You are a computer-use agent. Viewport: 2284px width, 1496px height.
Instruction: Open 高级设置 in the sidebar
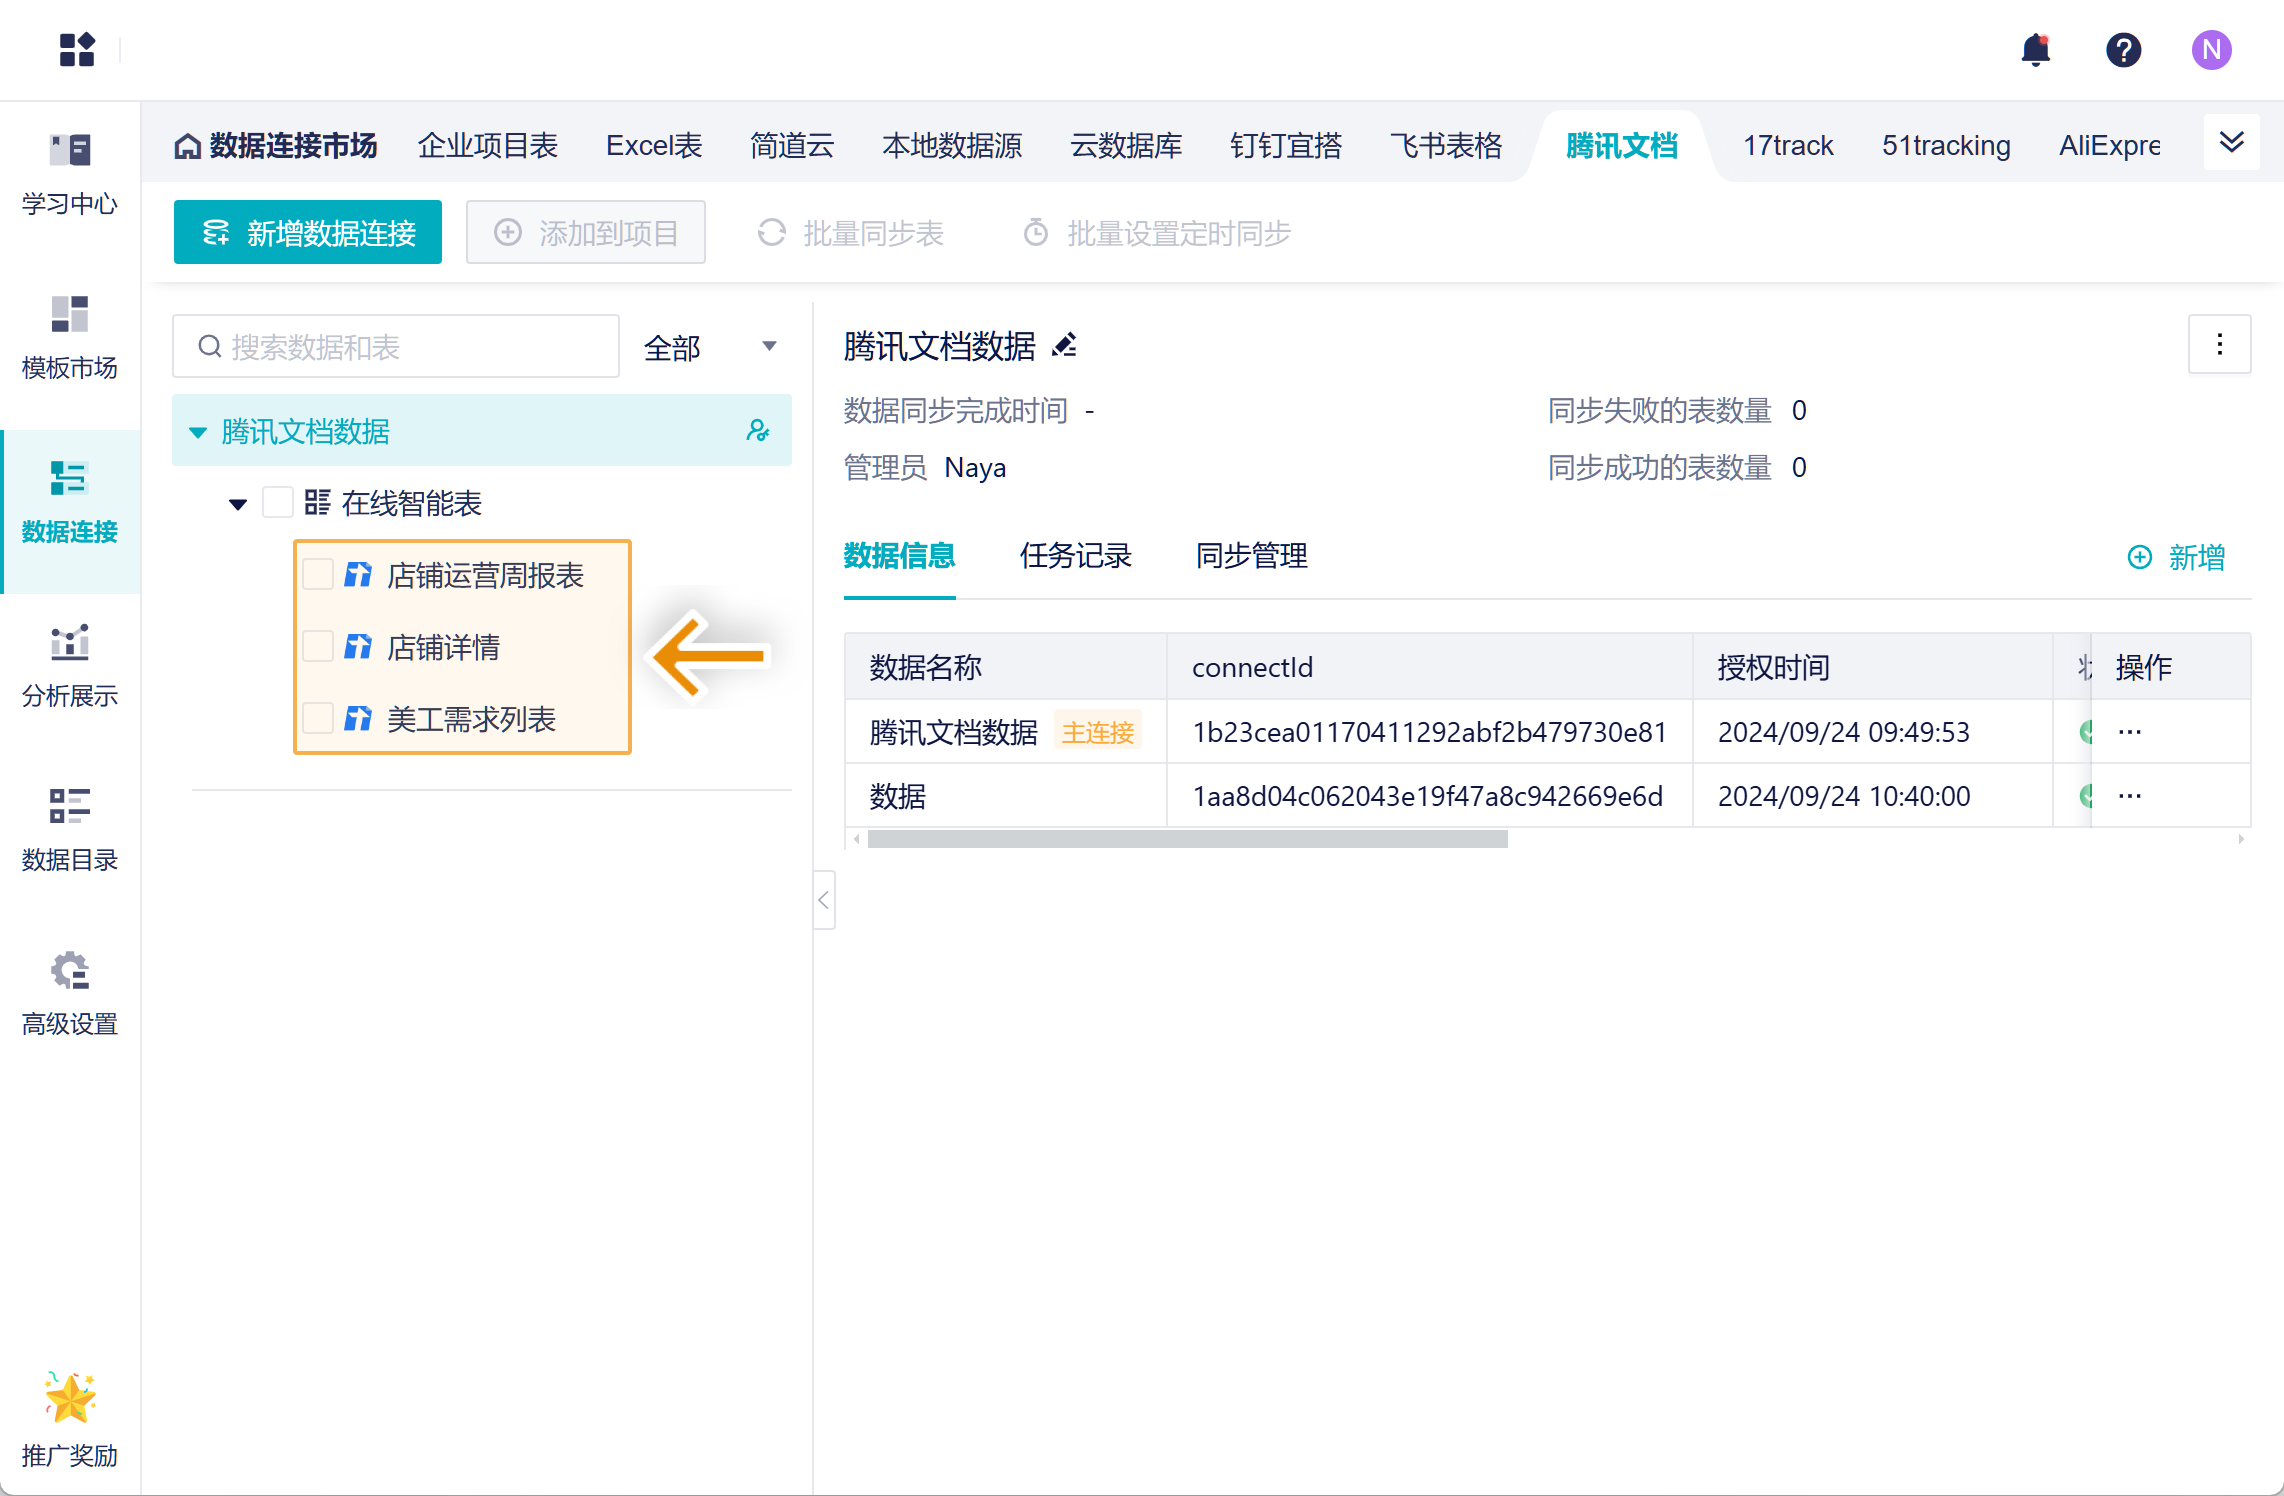point(70,993)
